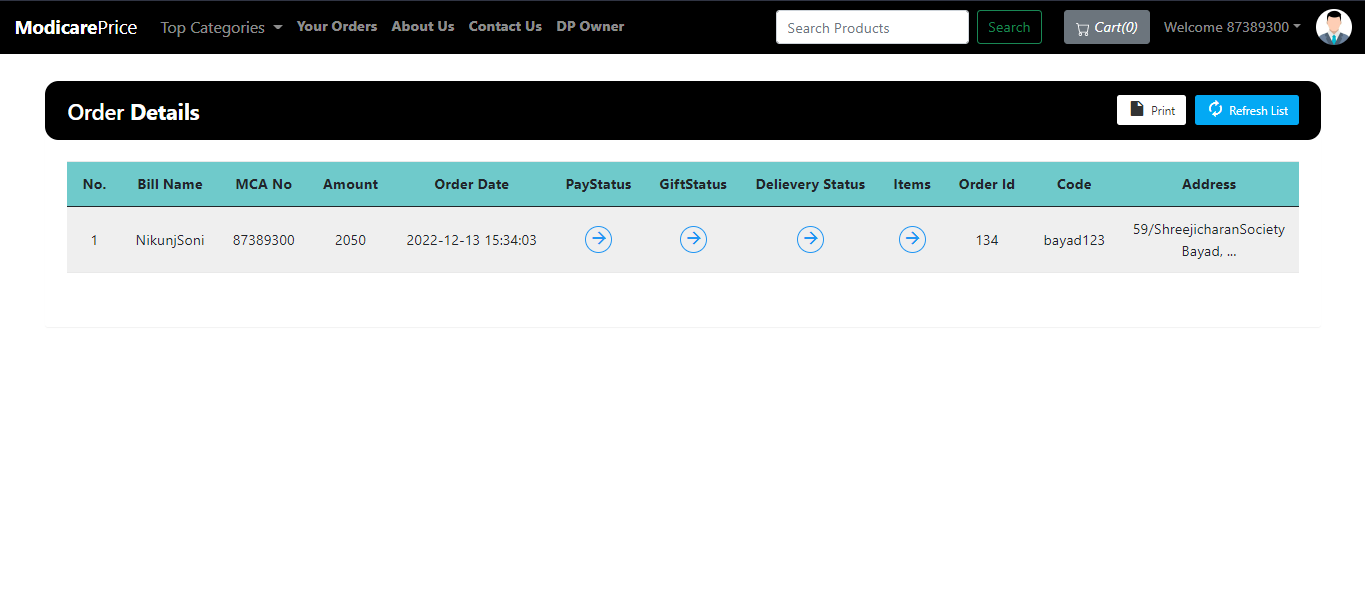This screenshot has height=600, width=1365.
Task: Click the ModicarePrice logo link
Action: click(76, 28)
